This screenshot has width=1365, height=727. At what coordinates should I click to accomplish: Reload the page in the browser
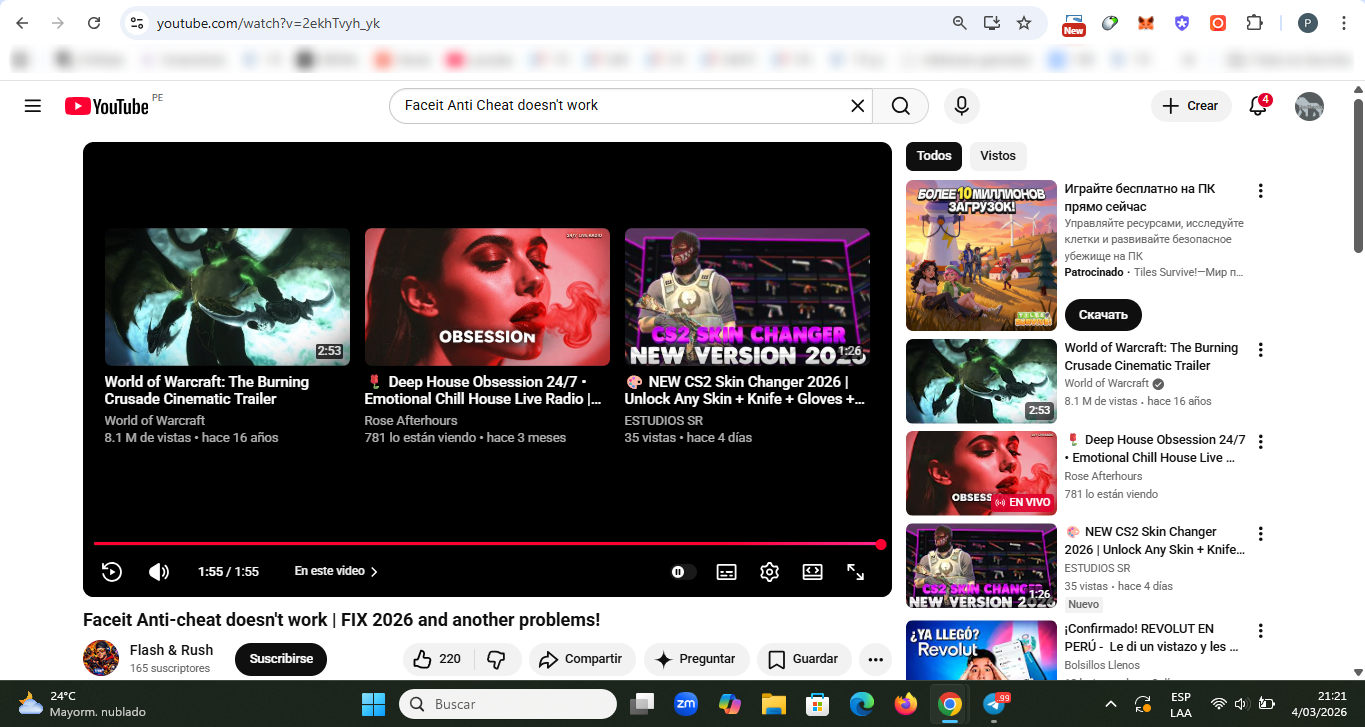(94, 23)
